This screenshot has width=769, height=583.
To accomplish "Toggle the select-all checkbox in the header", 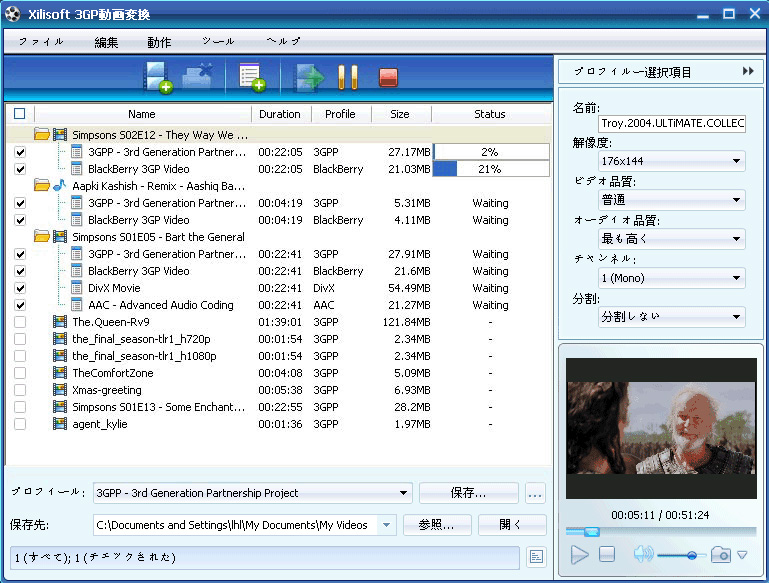I will click(20, 114).
